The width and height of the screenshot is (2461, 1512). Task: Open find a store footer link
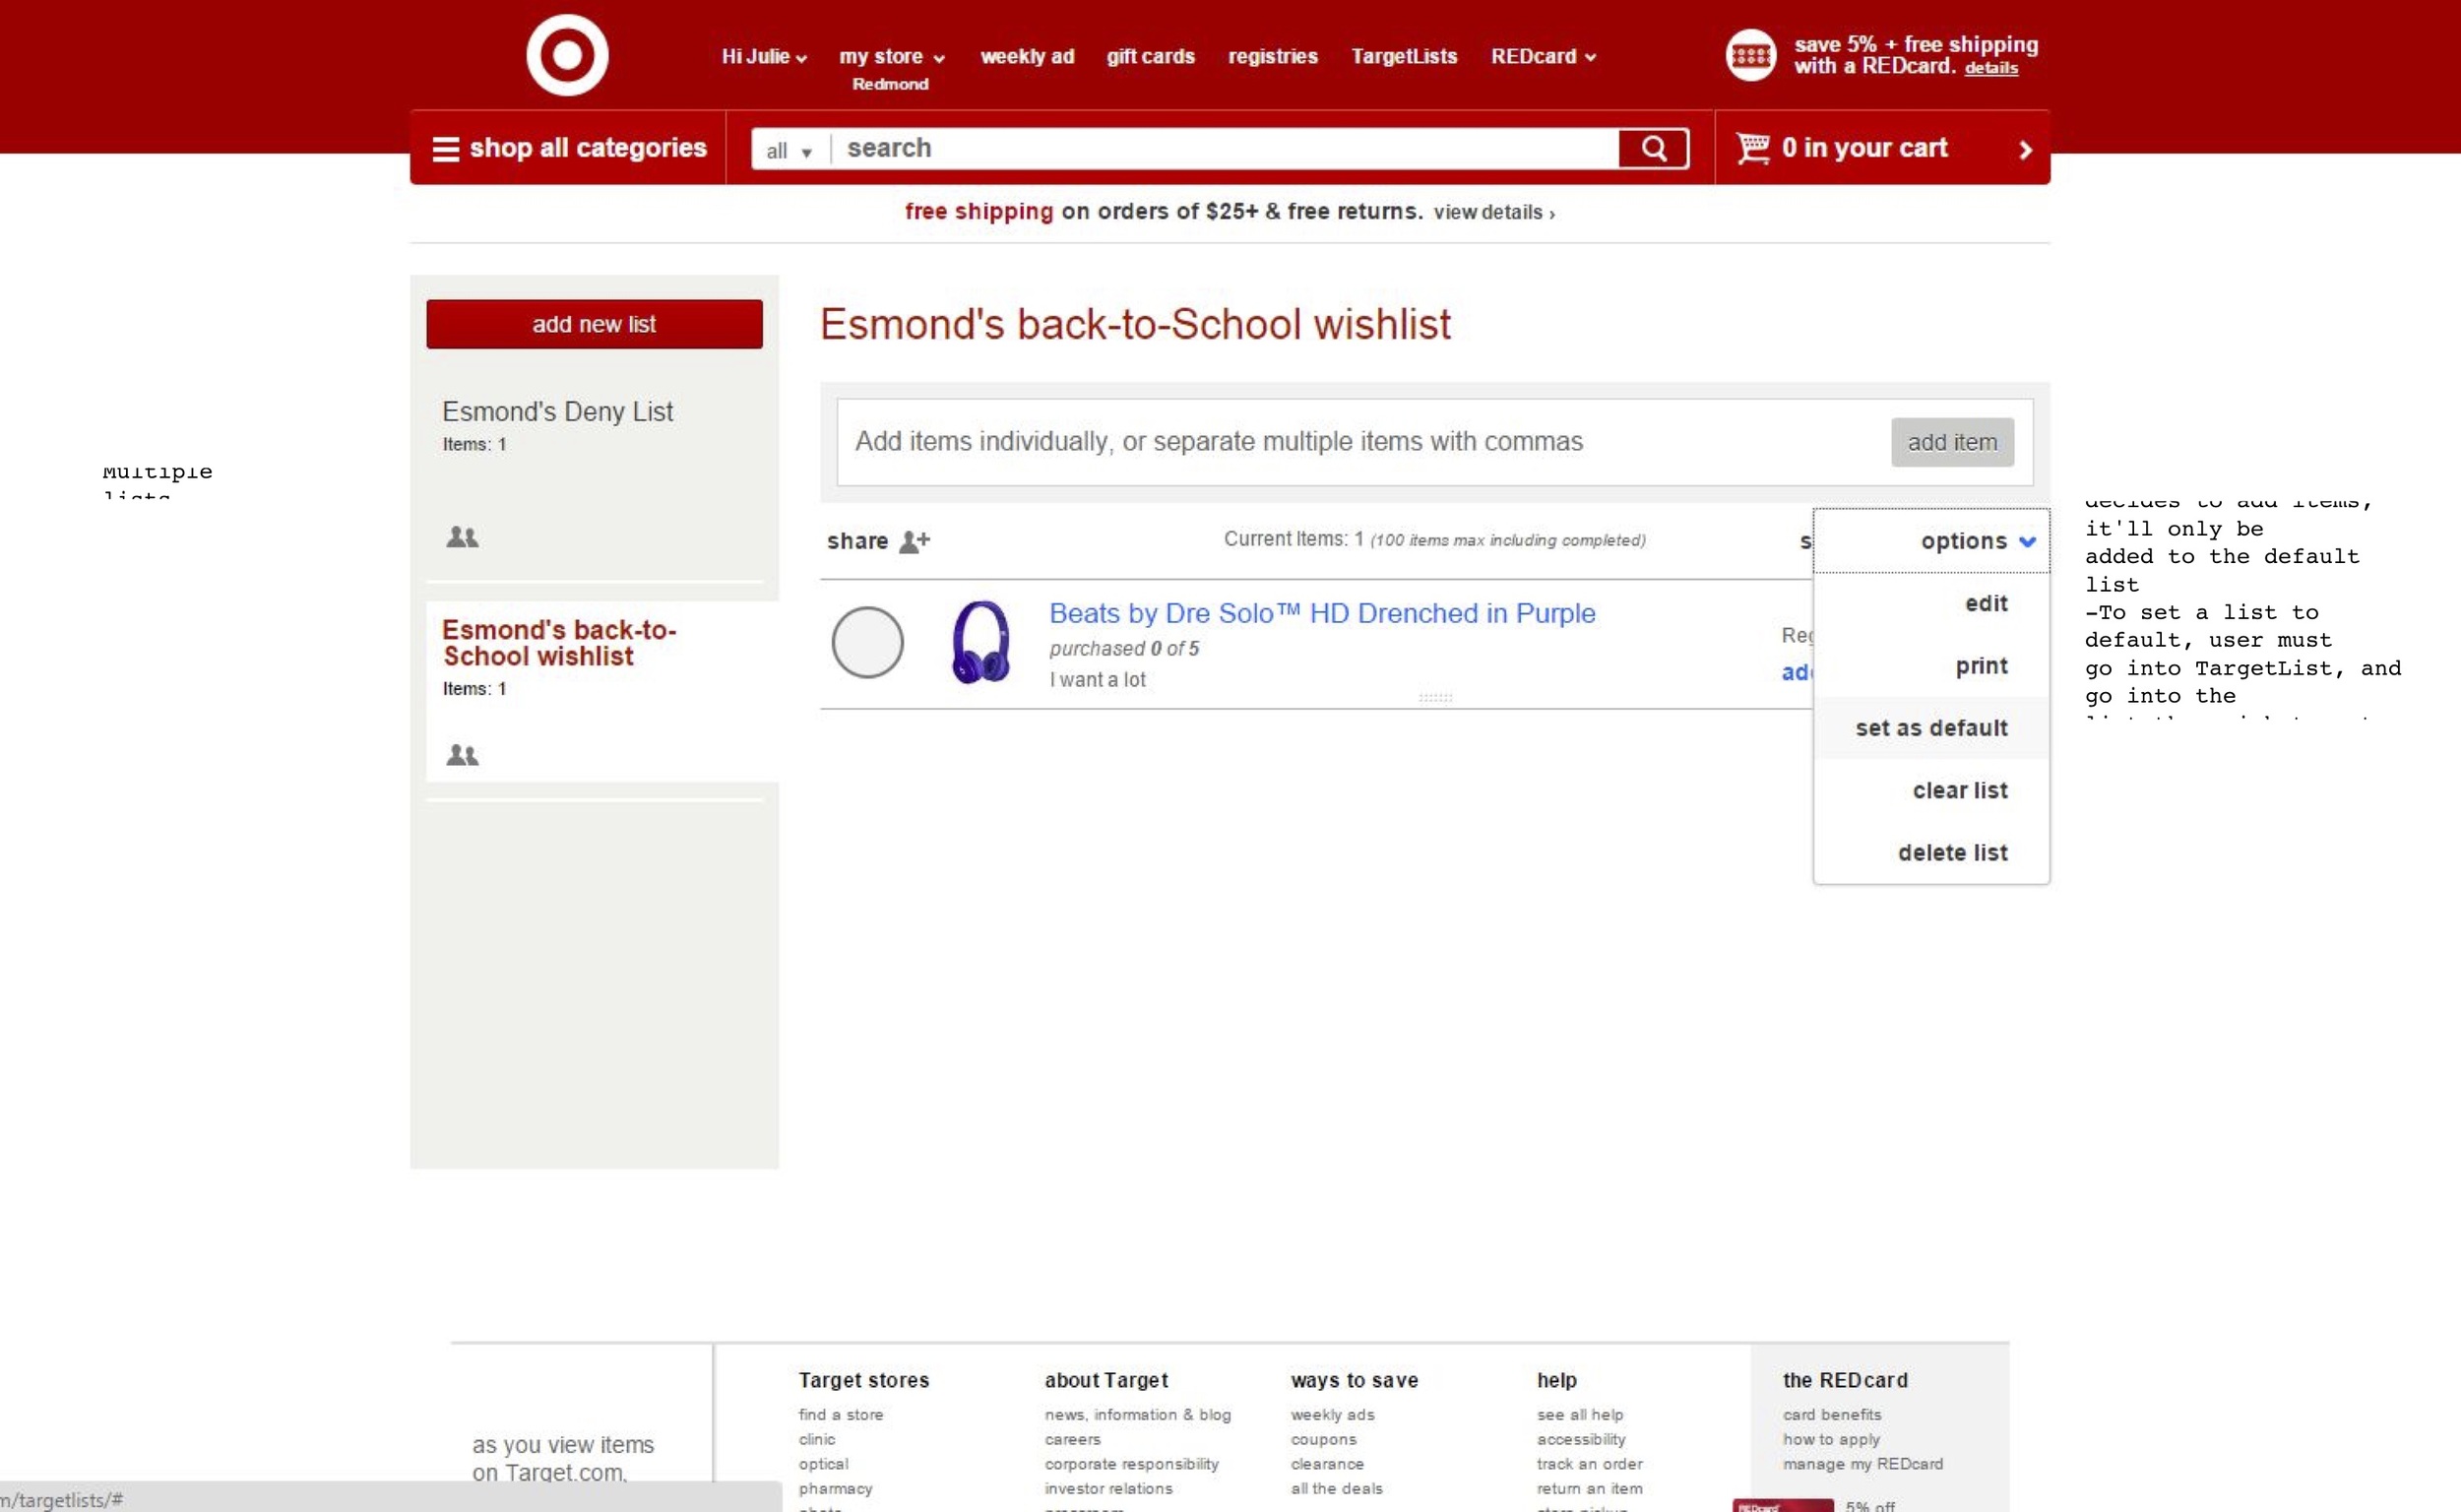coord(840,1414)
